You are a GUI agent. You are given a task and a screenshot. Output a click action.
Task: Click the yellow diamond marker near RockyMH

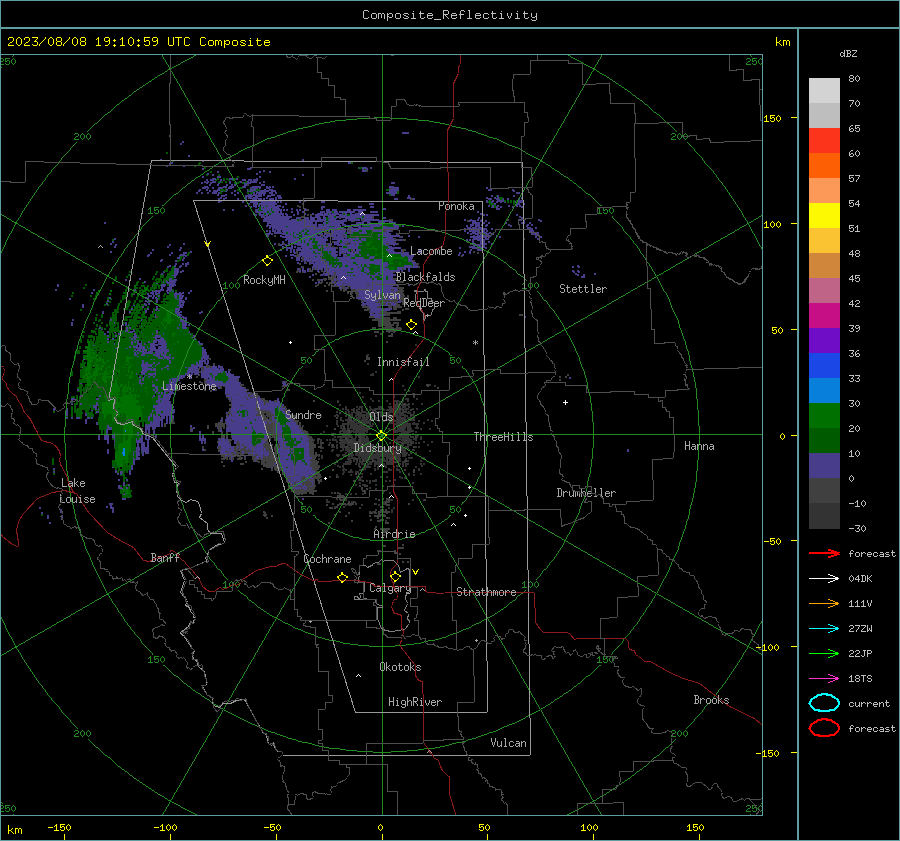[267, 261]
